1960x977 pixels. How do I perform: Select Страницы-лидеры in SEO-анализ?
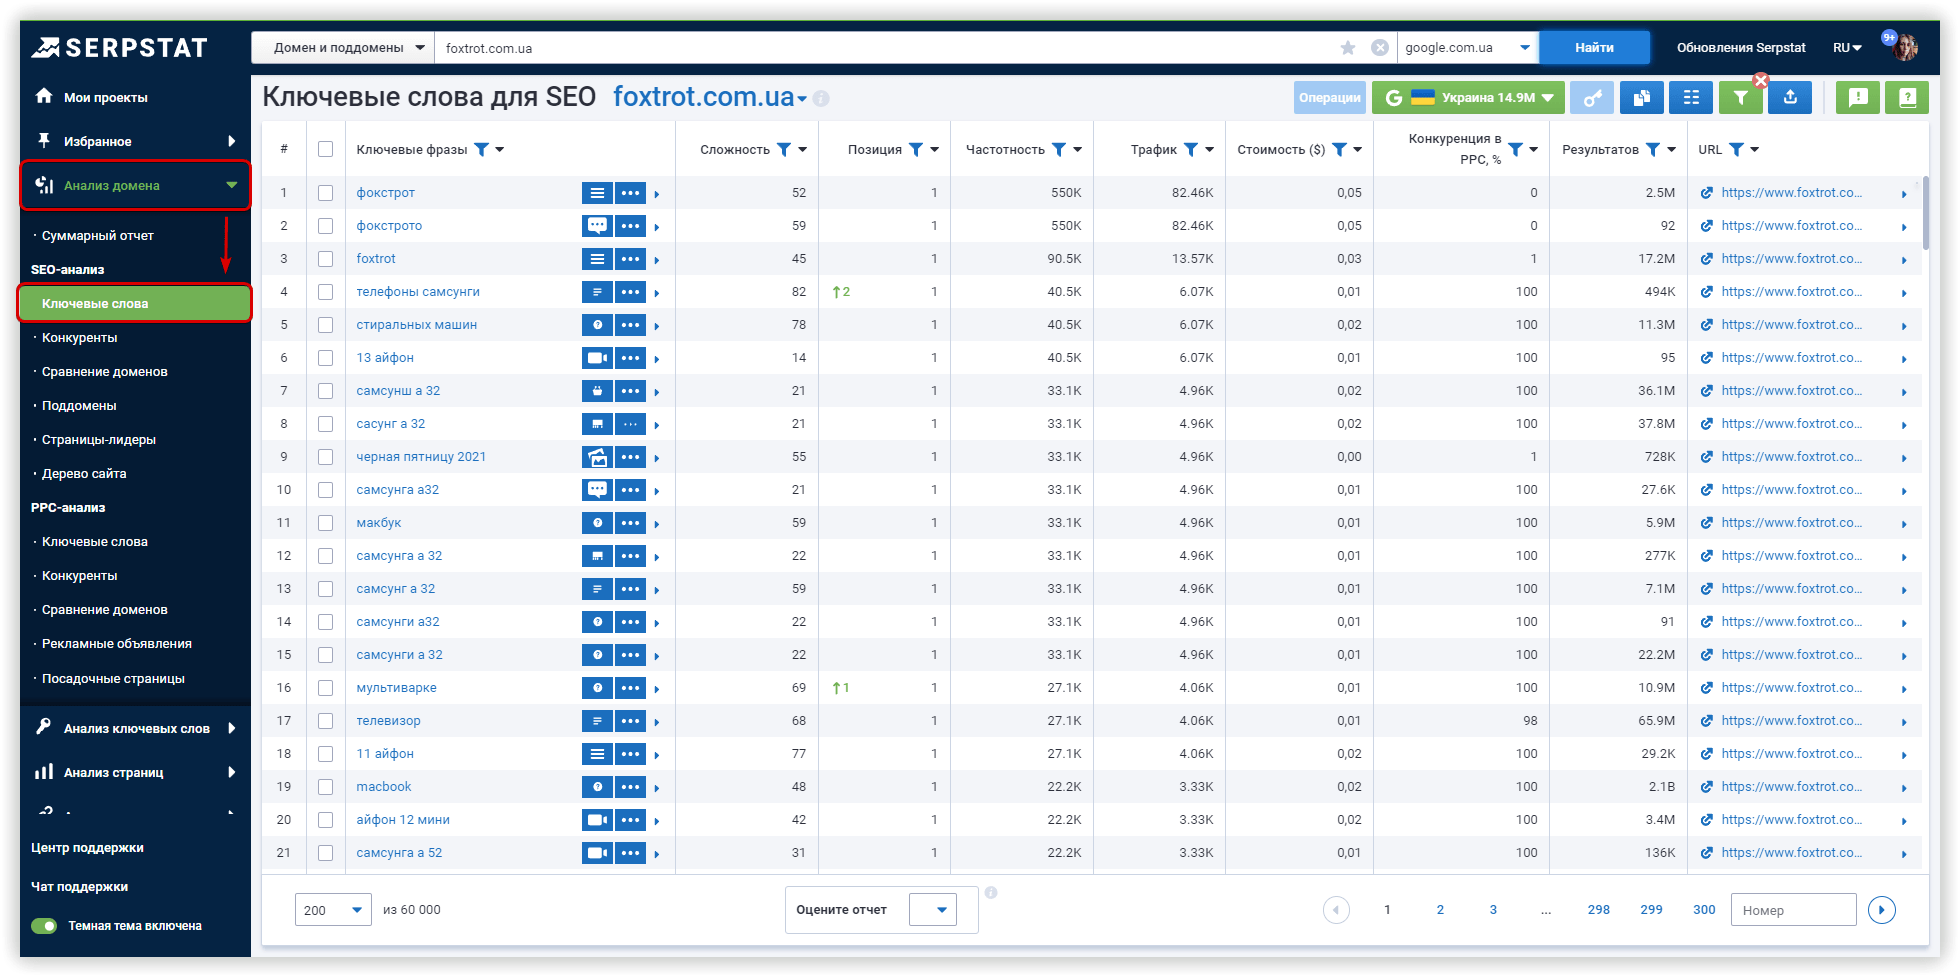tap(99, 440)
